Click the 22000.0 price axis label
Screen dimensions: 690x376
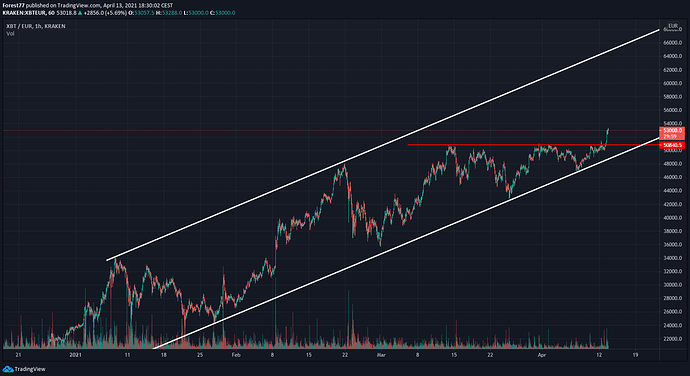pos(672,339)
